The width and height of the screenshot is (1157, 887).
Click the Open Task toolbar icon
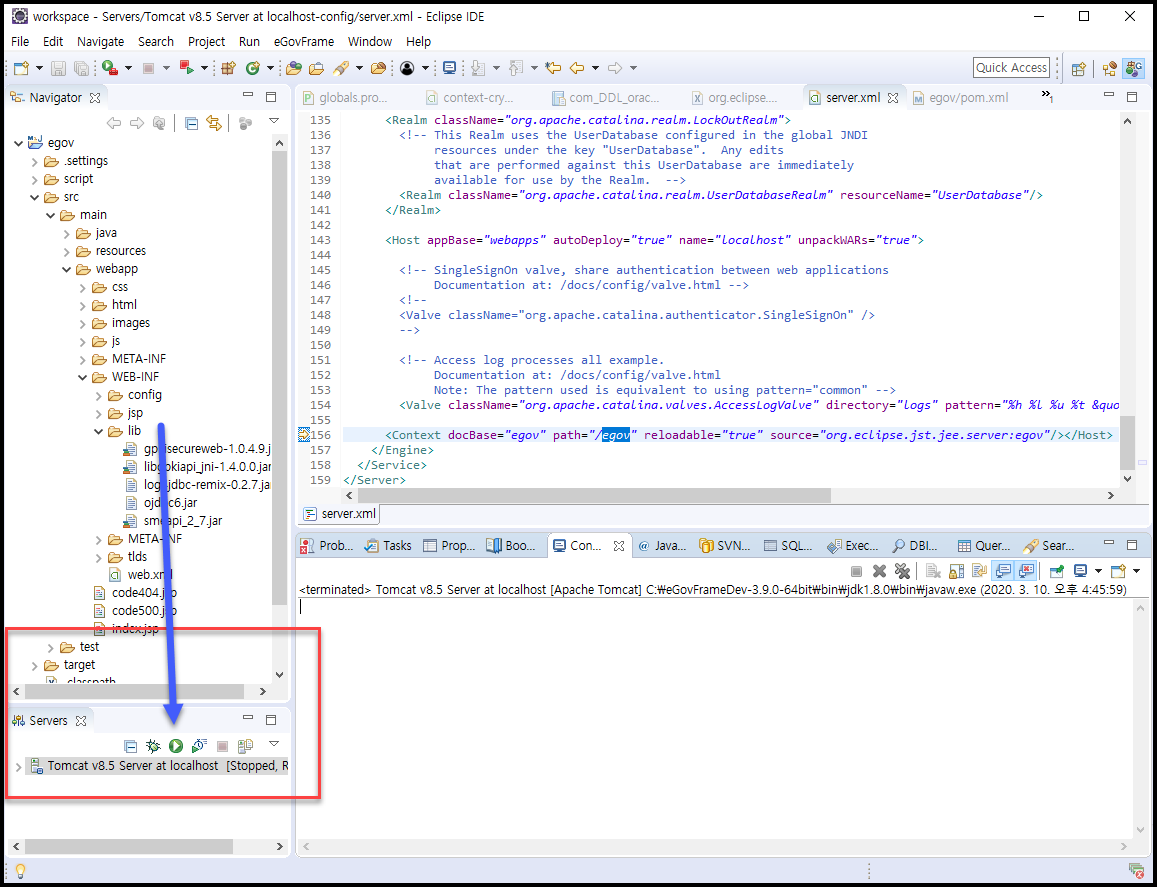[x=317, y=68]
